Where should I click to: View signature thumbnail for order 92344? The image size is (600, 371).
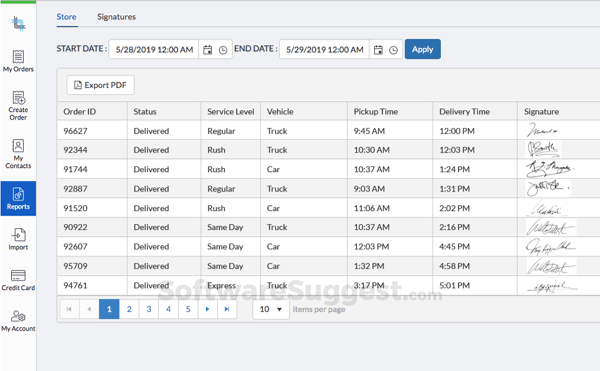click(x=543, y=150)
